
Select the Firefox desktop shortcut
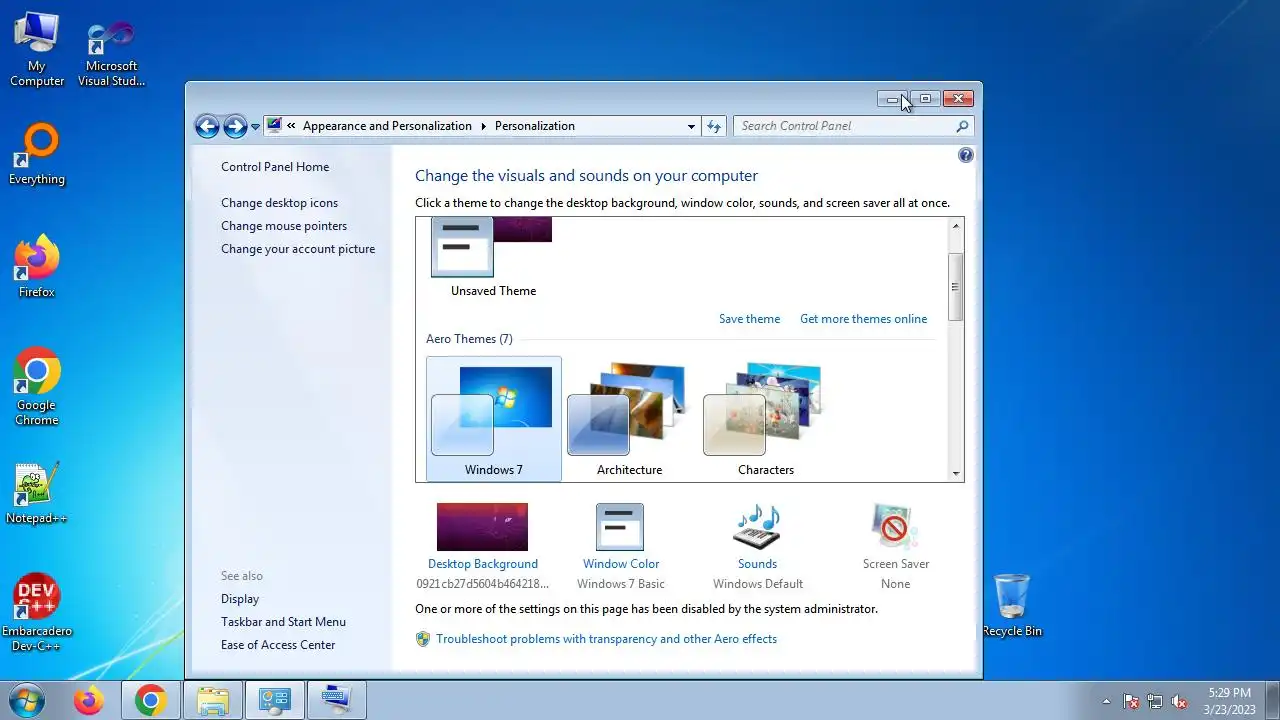37,266
